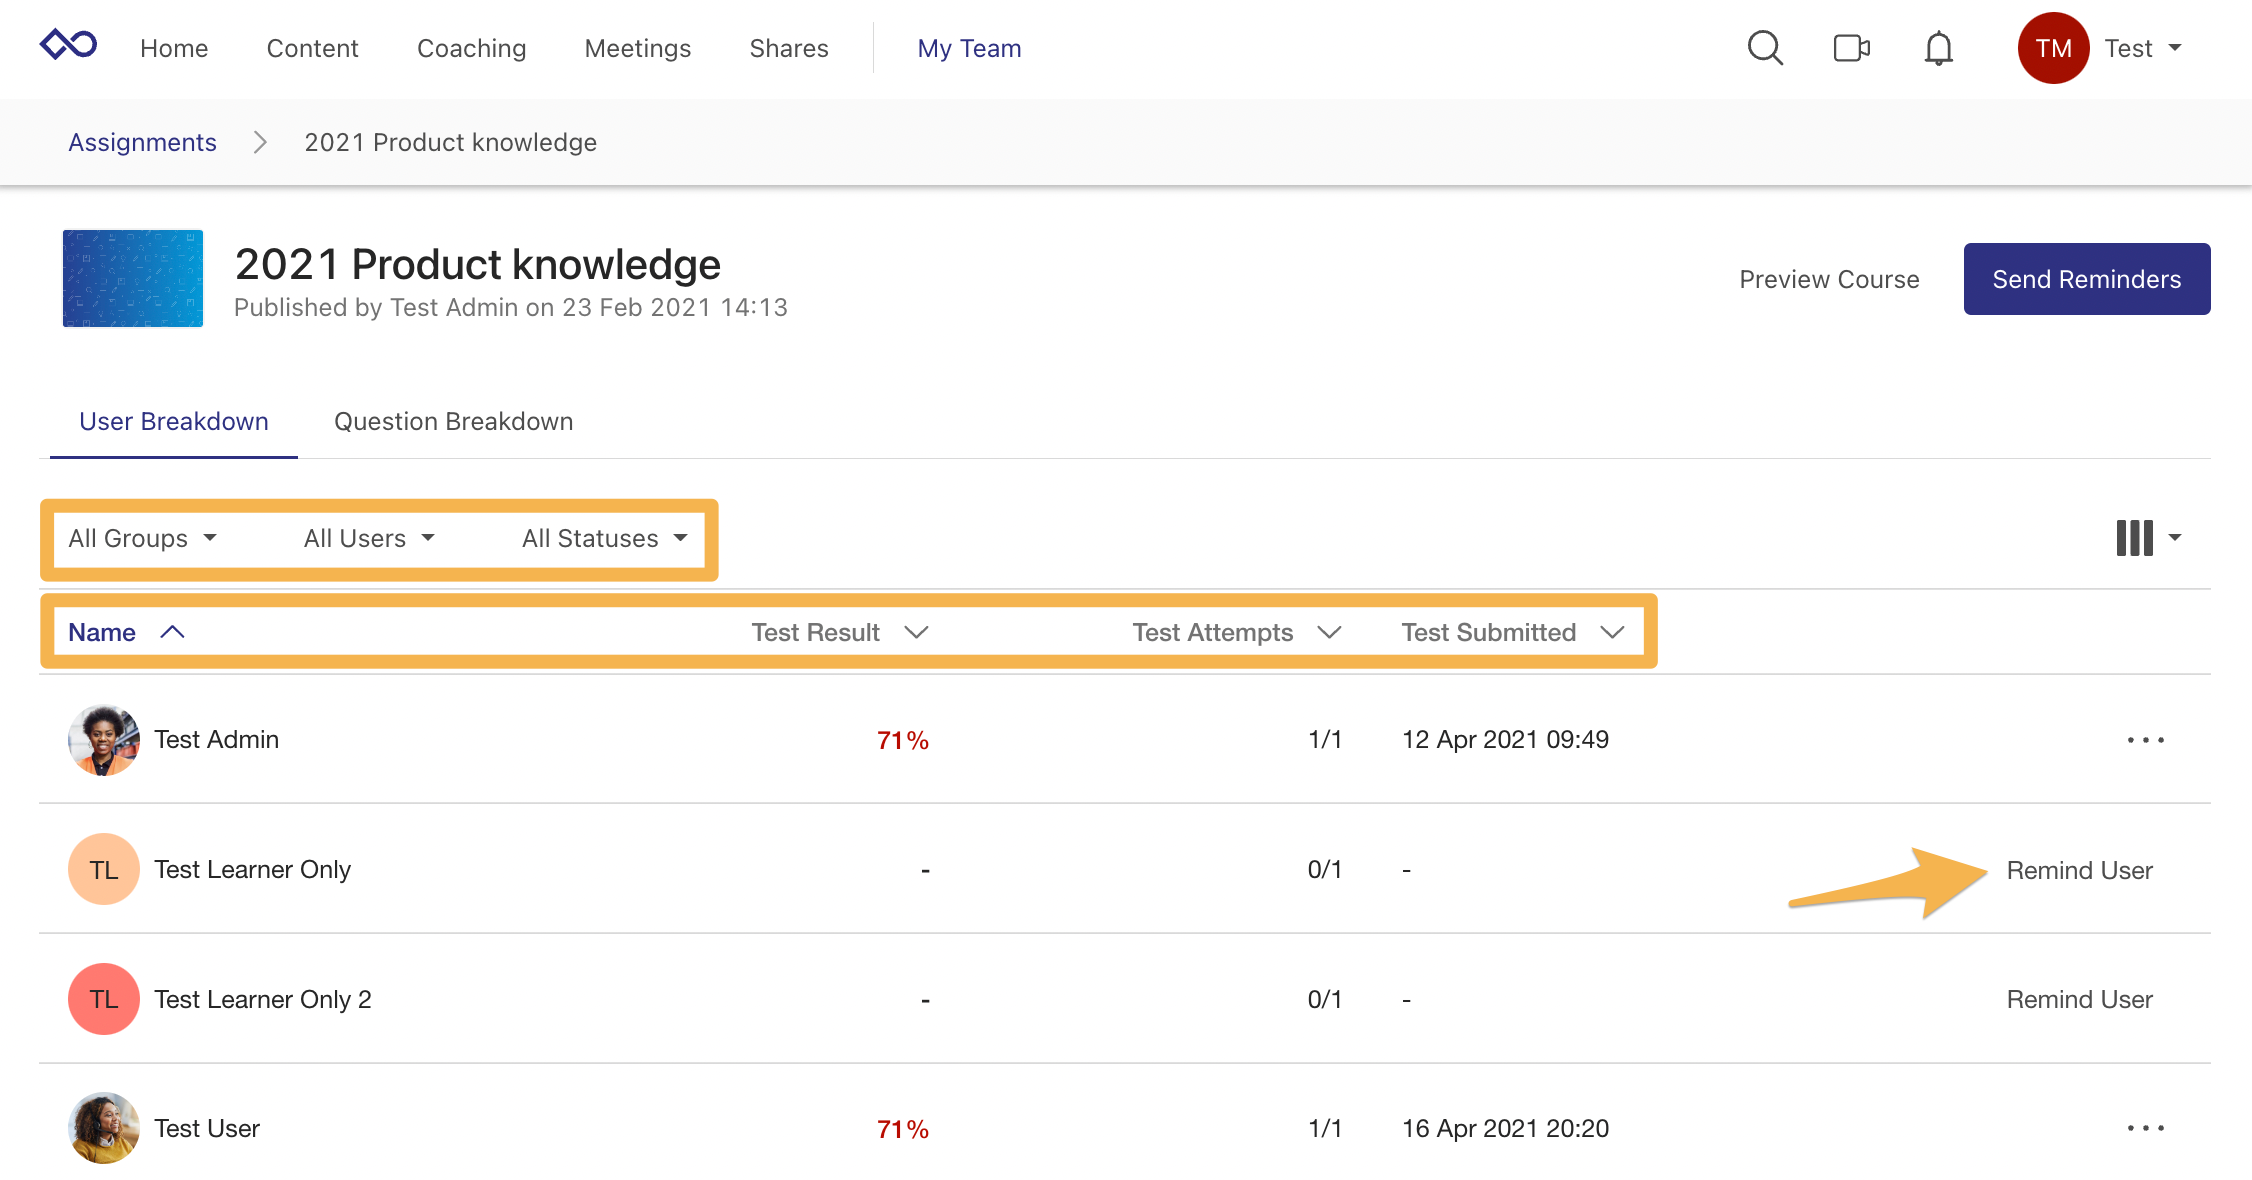Select My Team in the navigation bar
2252x1180 pixels.
point(969,47)
